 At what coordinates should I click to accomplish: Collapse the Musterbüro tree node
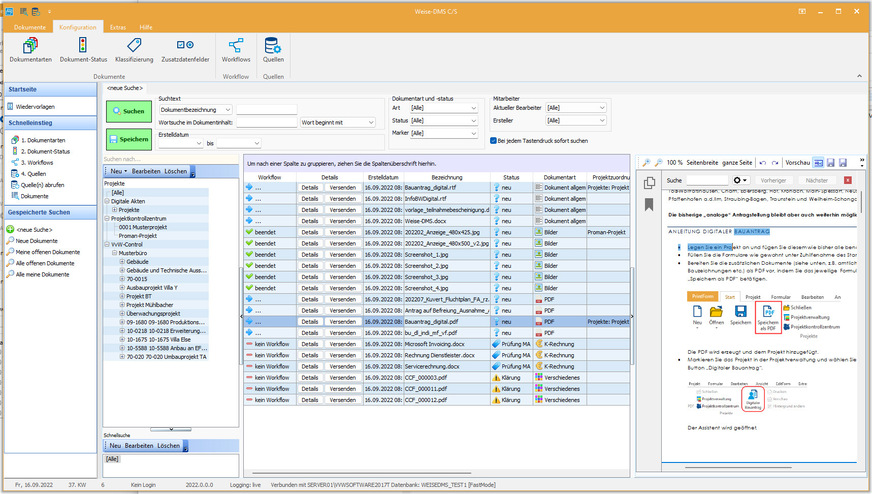coord(114,254)
